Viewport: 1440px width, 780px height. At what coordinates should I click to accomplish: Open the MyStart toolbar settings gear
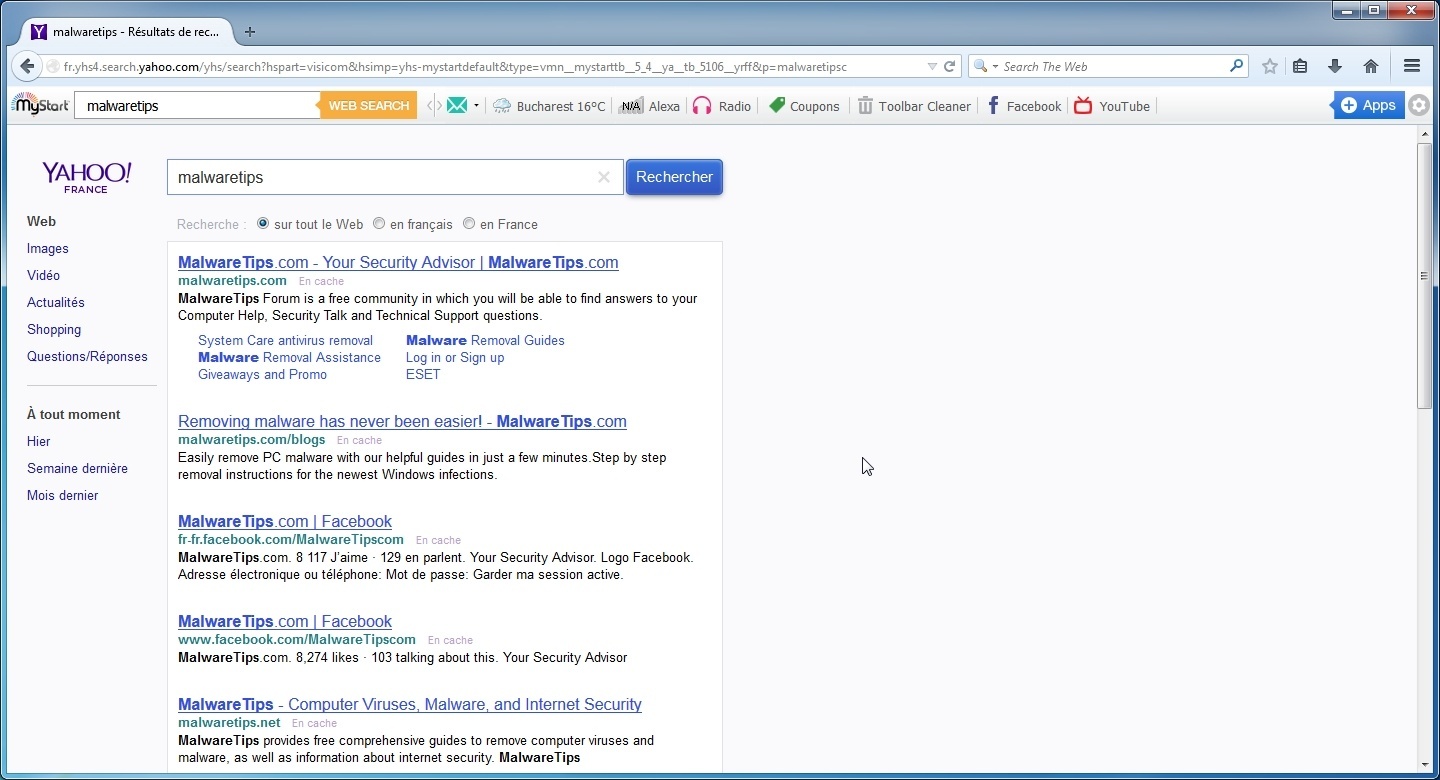point(1418,106)
